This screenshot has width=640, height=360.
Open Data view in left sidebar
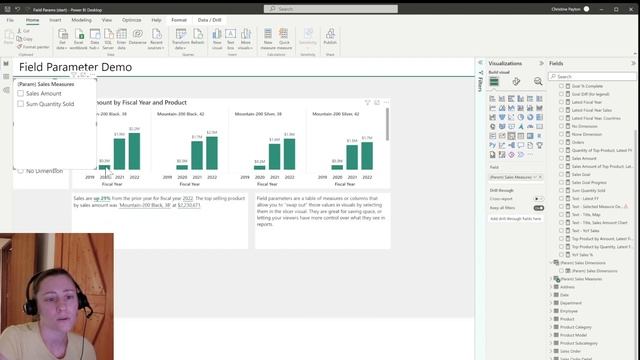pyautogui.click(x=6, y=77)
